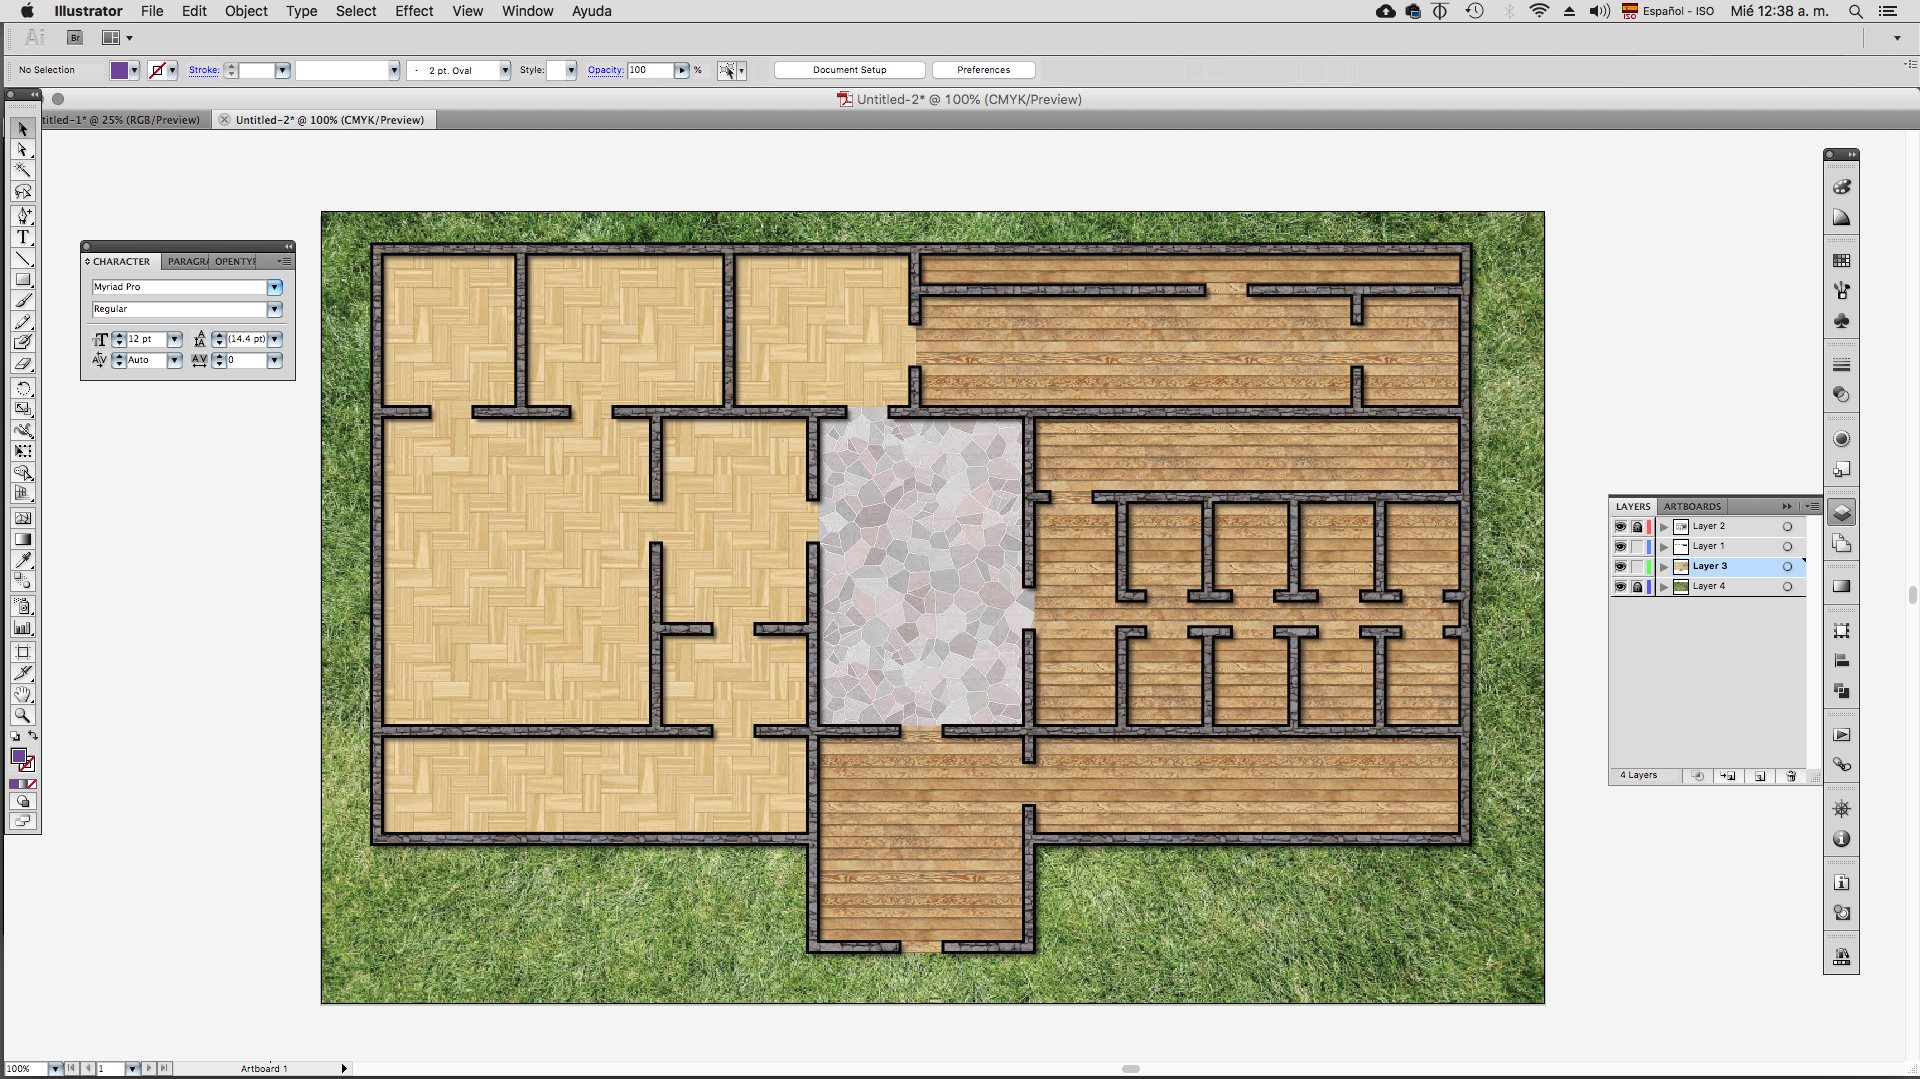
Task: Select the Gradient tool
Action: [x=23, y=539]
